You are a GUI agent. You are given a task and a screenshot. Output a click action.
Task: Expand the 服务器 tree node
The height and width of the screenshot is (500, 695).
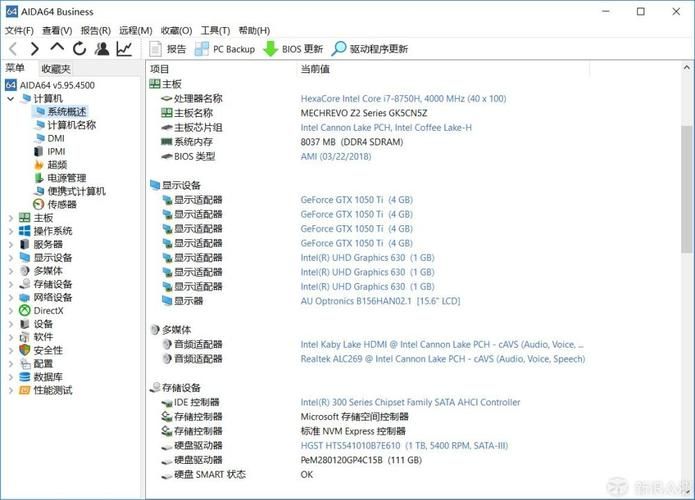tap(11, 244)
